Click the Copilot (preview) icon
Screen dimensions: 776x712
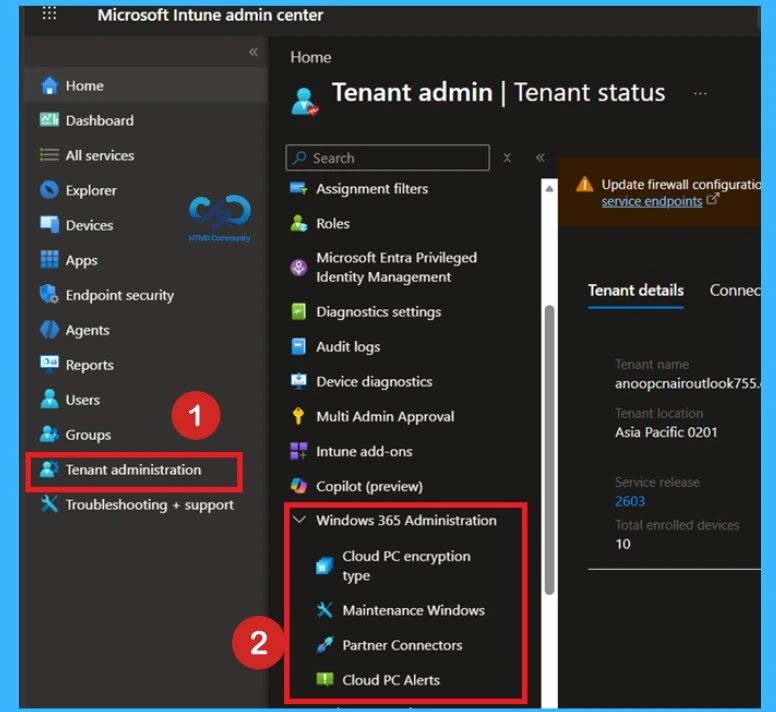(299, 486)
